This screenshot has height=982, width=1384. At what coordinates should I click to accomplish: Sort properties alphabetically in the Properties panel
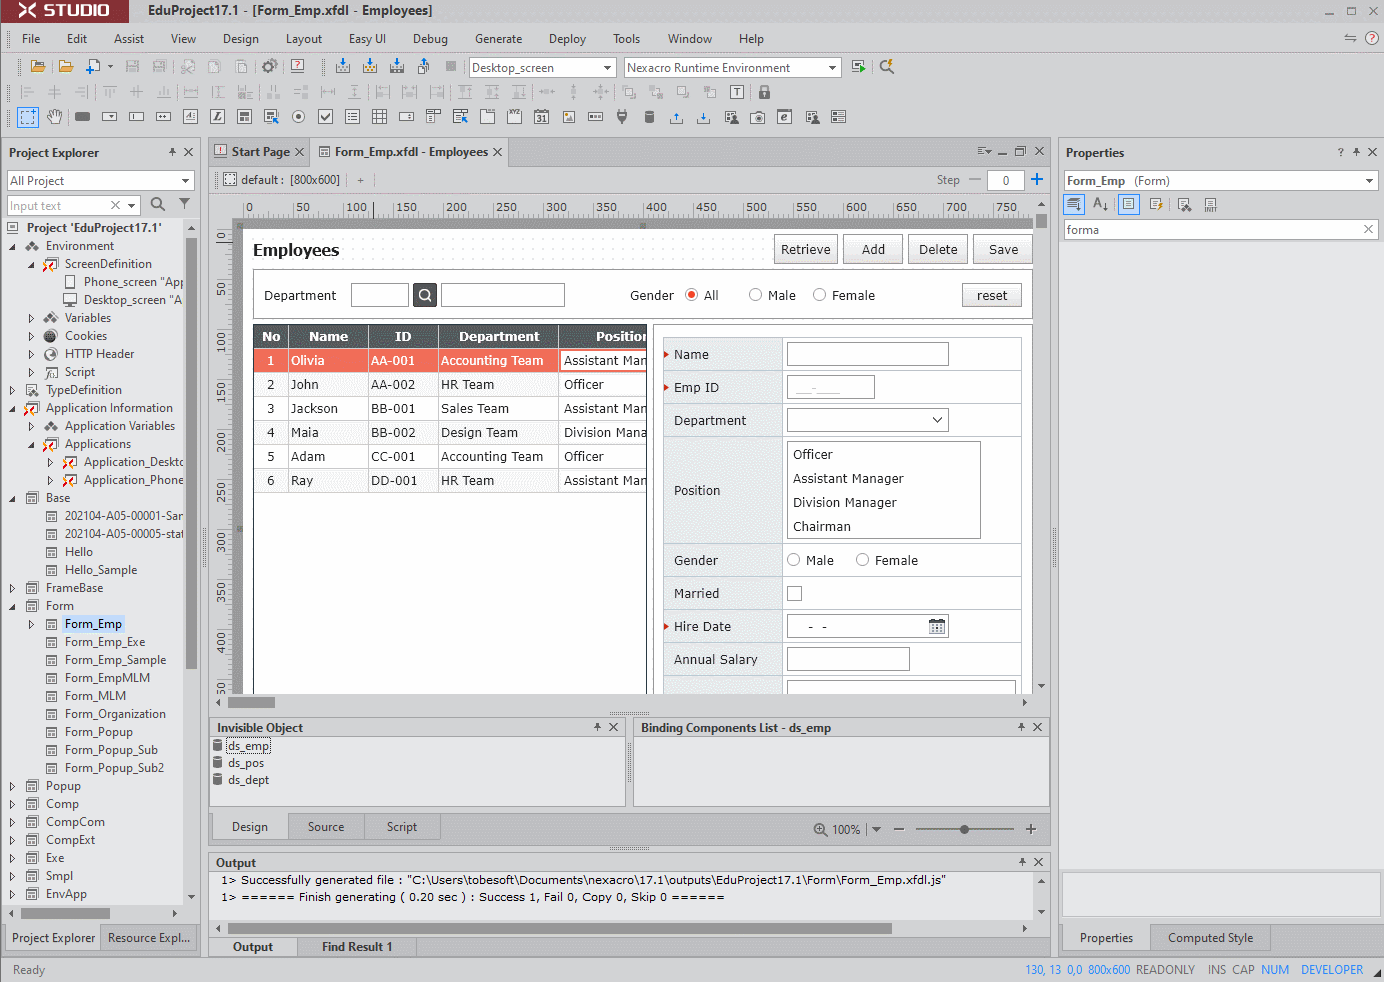(x=1101, y=204)
